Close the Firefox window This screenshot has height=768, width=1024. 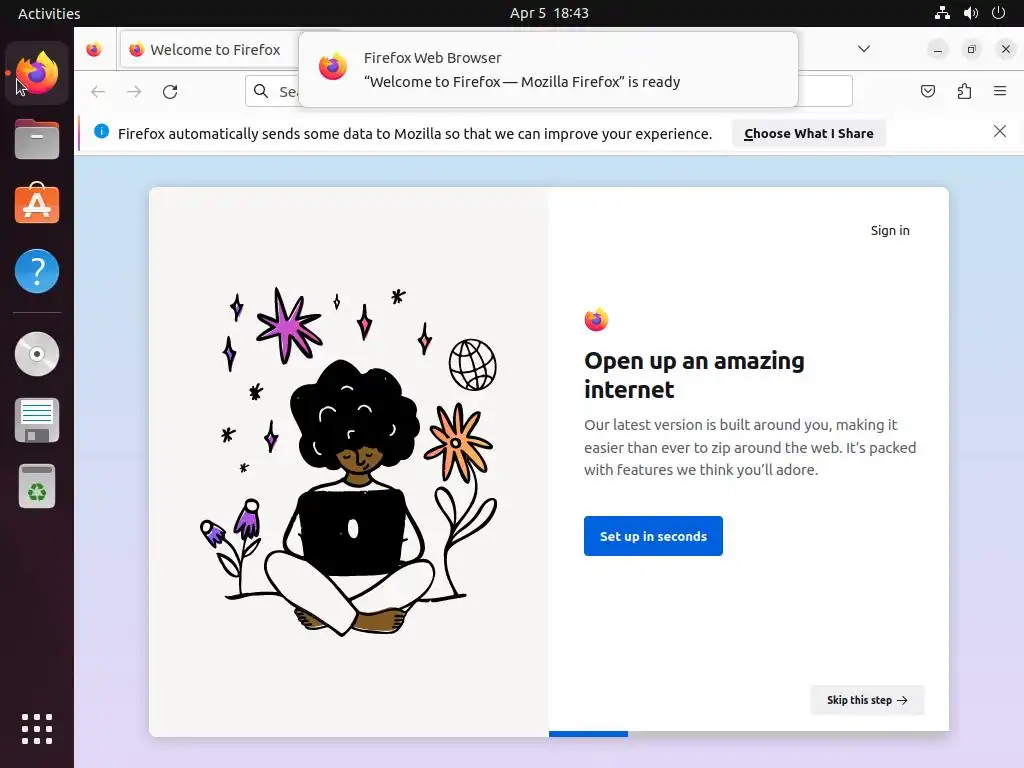tap(1006, 50)
